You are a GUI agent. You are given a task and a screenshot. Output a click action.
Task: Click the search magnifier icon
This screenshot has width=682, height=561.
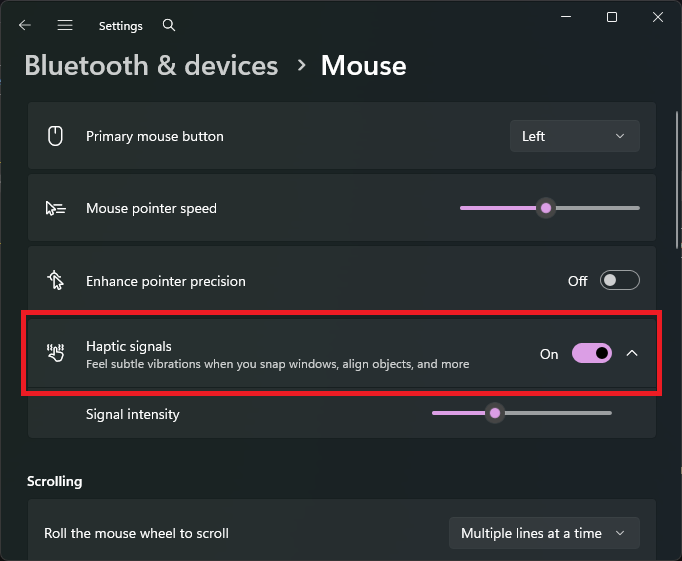(169, 25)
